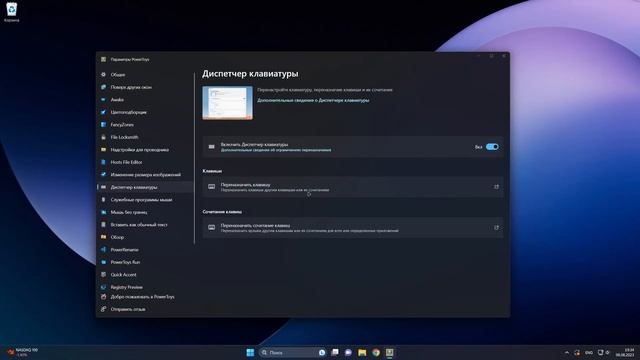The width and height of the screenshot is (640, 360).
Task: Turn off the Включить Диспетчер клавиатуры toggle
Action: pyautogui.click(x=492, y=147)
